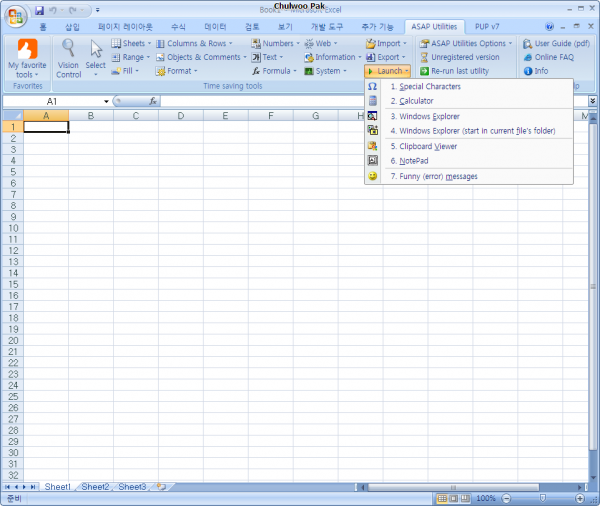Click the vertical scrollbar down arrow
Image resolution: width=600 pixels, height=506 pixels.
pyautogui.click(x=593, y=478)
